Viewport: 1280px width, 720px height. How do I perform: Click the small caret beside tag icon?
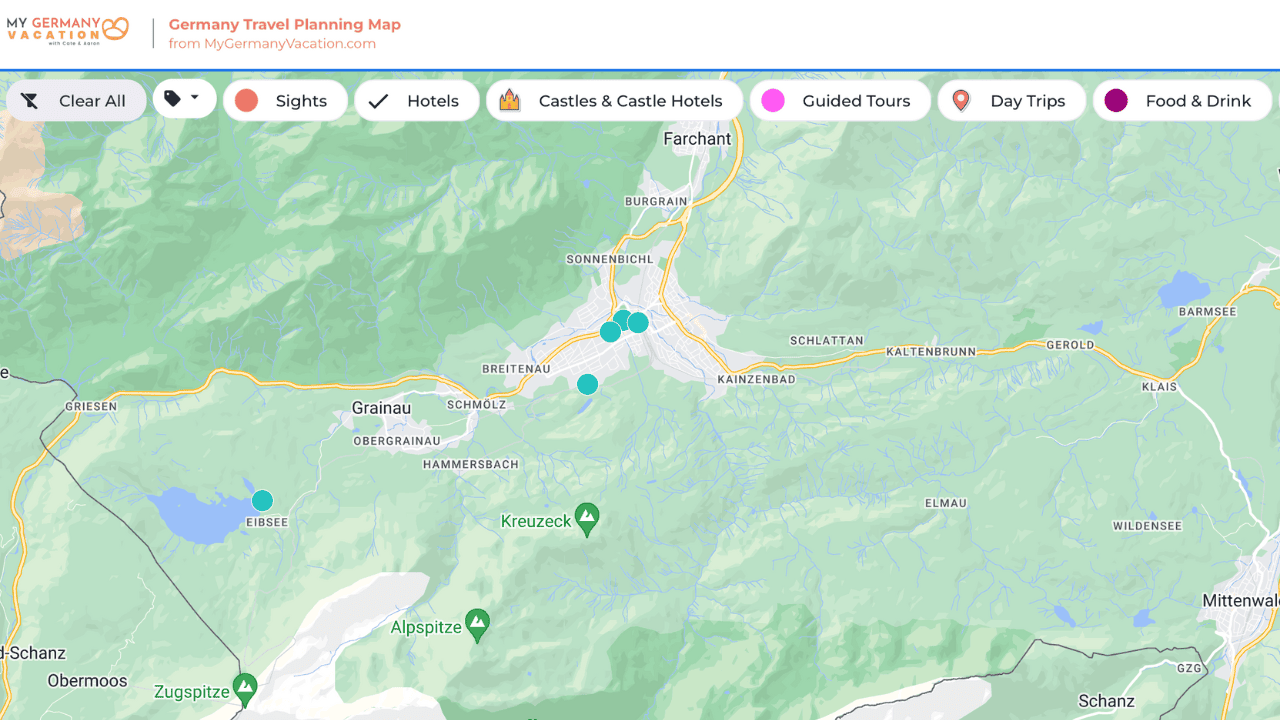[195, 98]
